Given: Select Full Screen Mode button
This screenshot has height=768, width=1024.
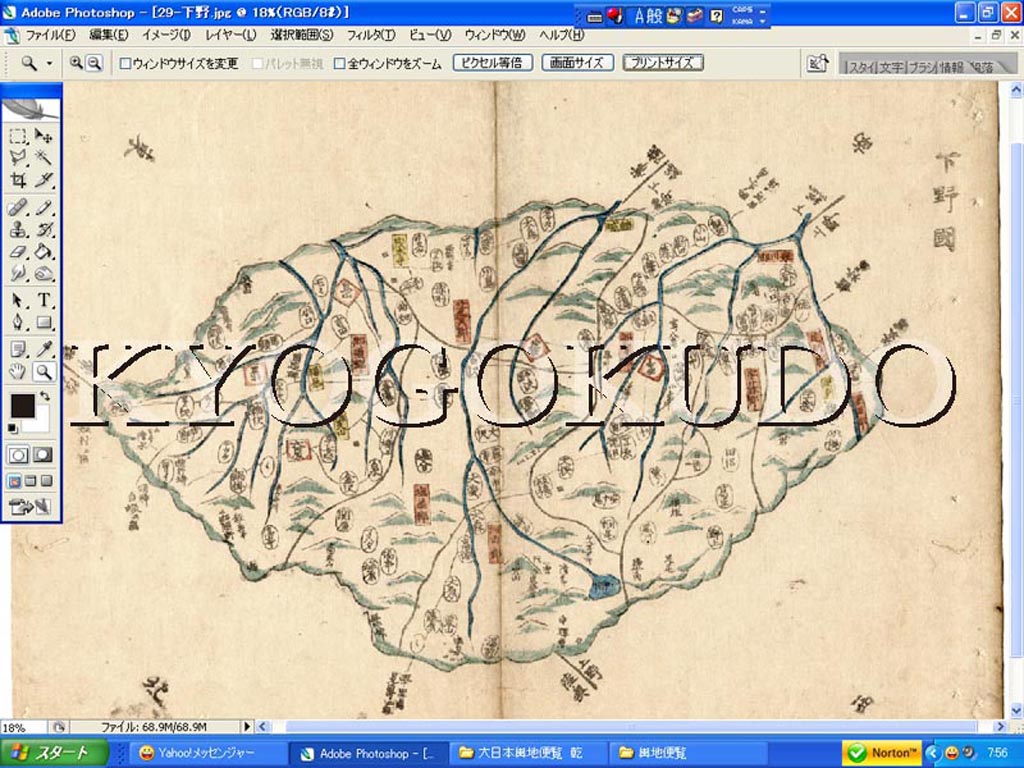Looking at the screenshot, I should (x=46, y=481).
